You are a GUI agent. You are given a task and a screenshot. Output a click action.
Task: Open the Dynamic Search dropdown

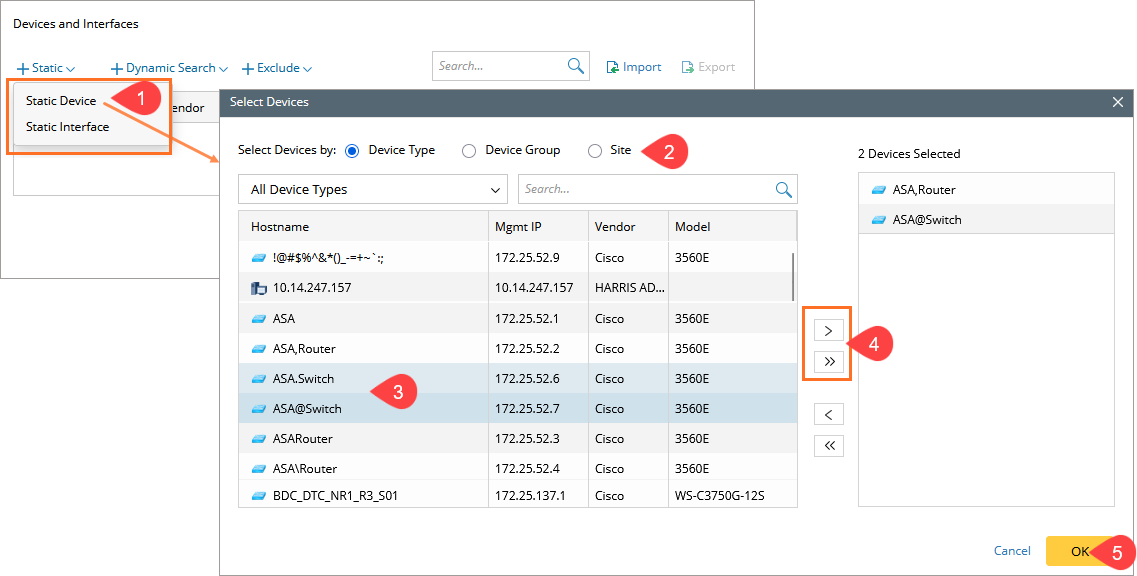169,68
